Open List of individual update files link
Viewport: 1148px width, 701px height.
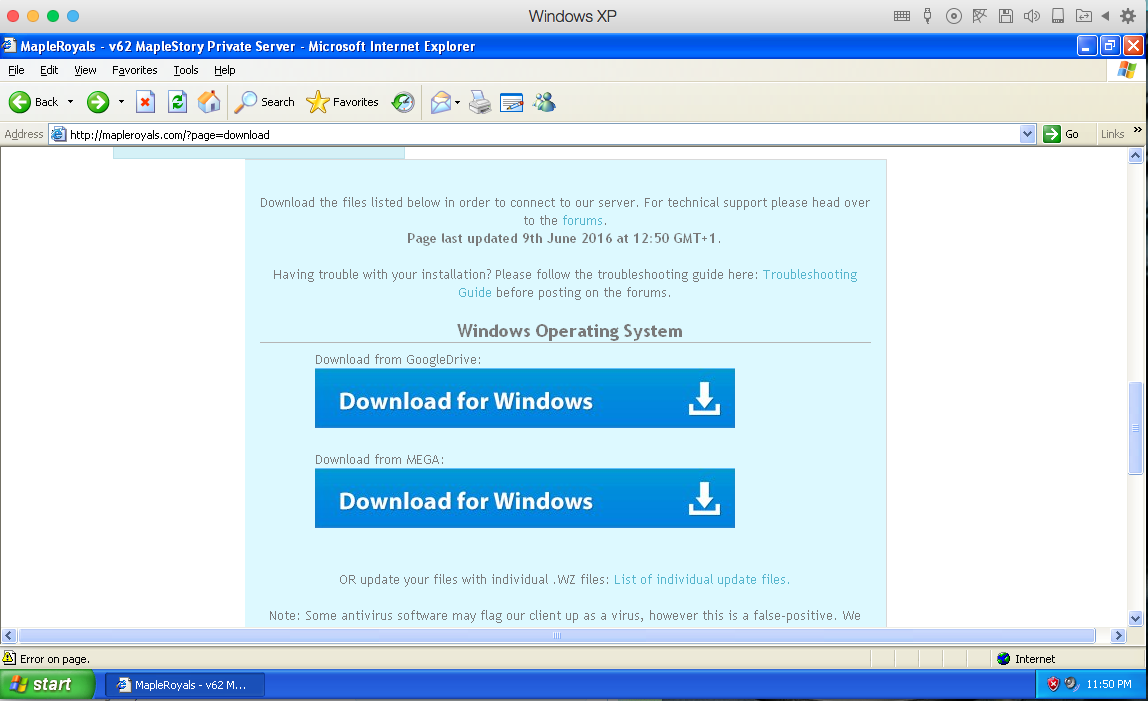coord(701,579)
